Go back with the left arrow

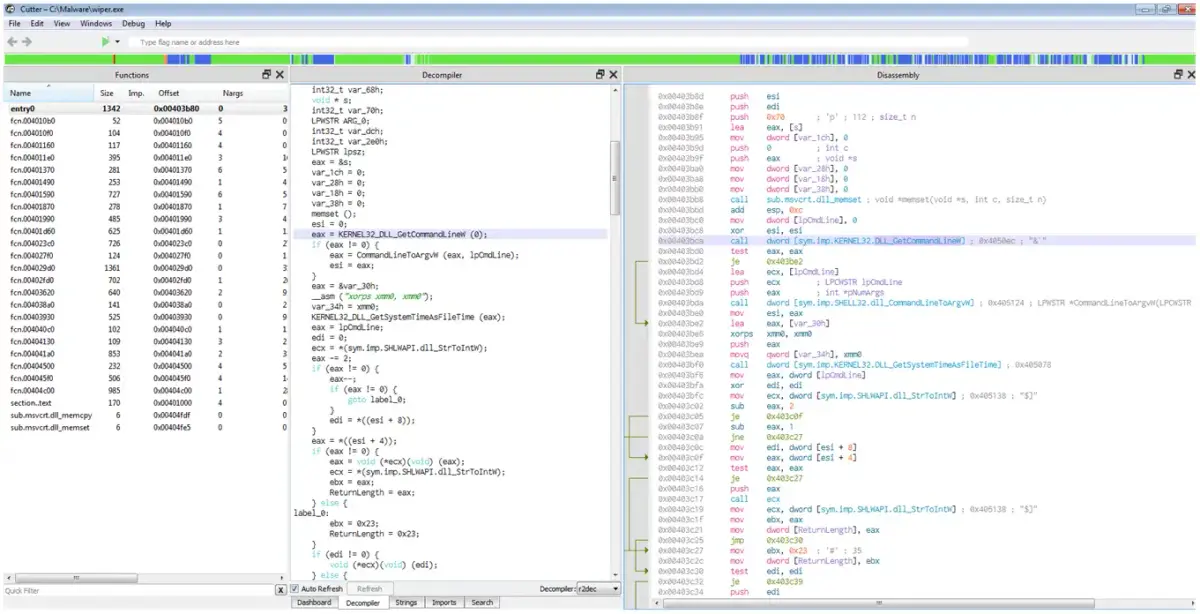click(x=12, y=42)
